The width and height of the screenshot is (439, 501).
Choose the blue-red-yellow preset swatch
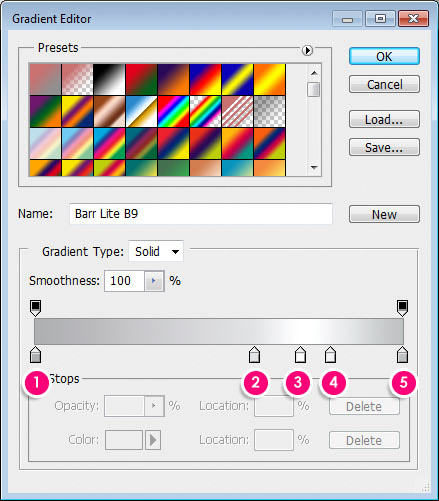click(205, 79)
